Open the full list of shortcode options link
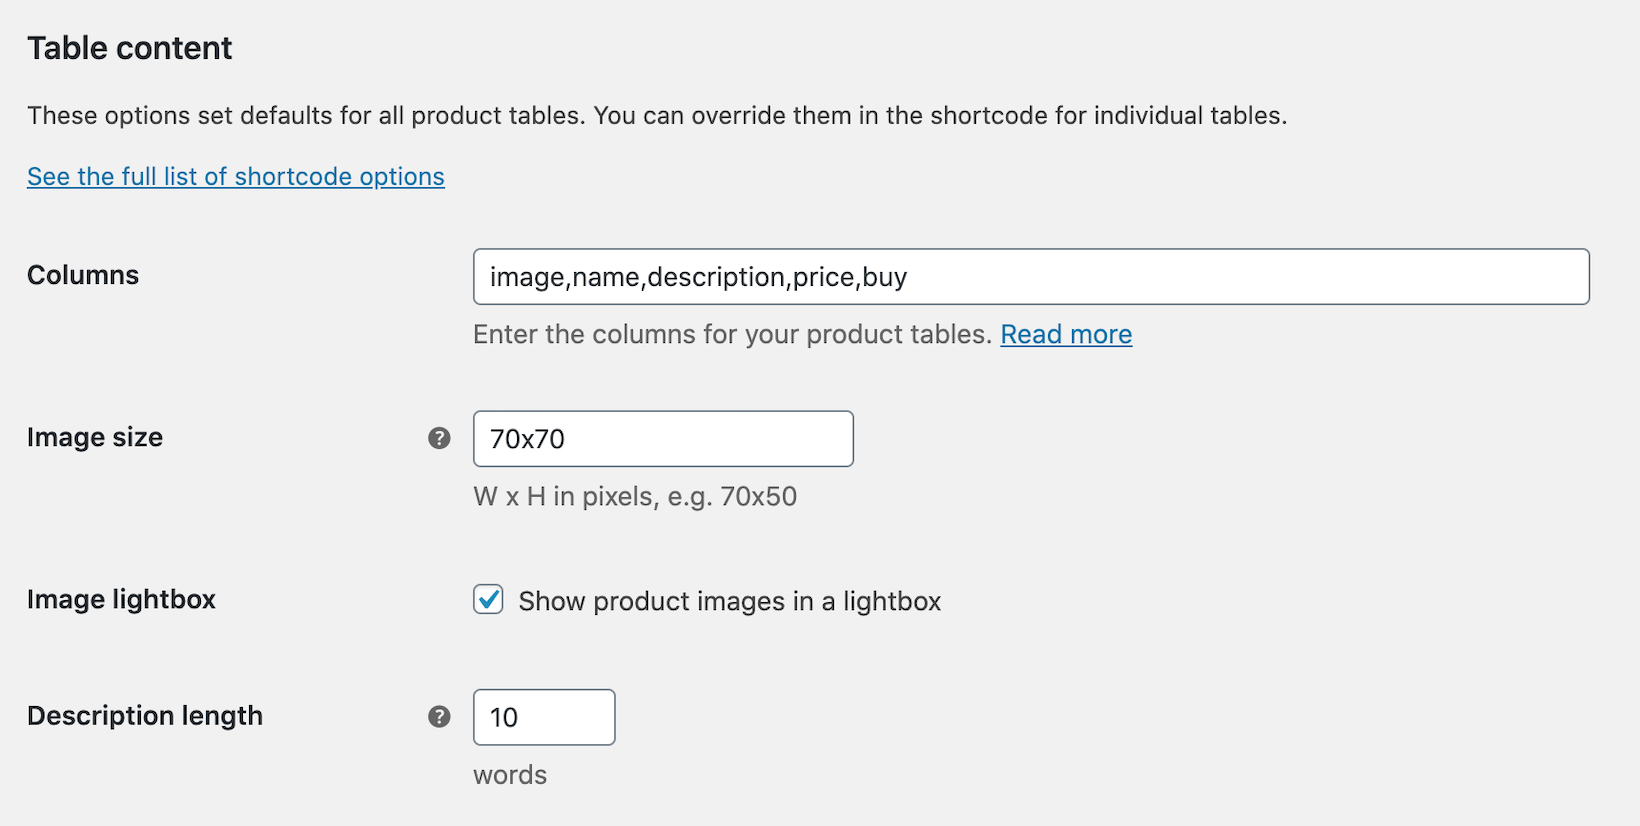Image resolution: width=1640 pixels, height=826 pixels. pos(235,176)
